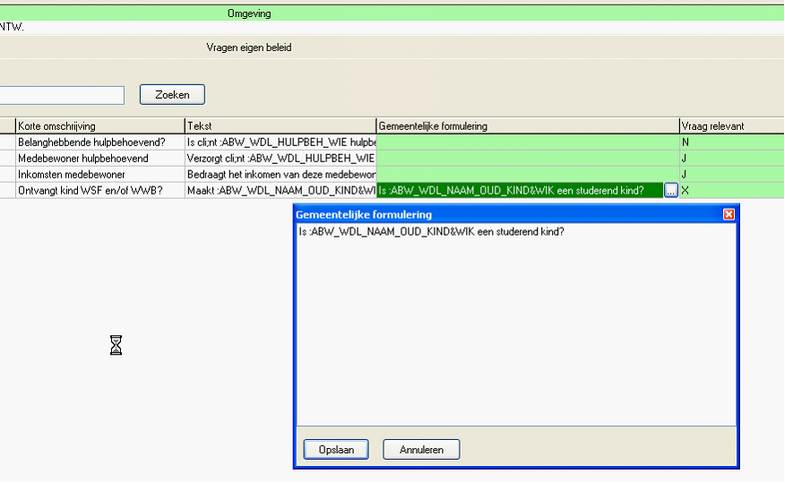The image size is (785, 483).
Task: Click into the search input field
Action: [62, 95]
